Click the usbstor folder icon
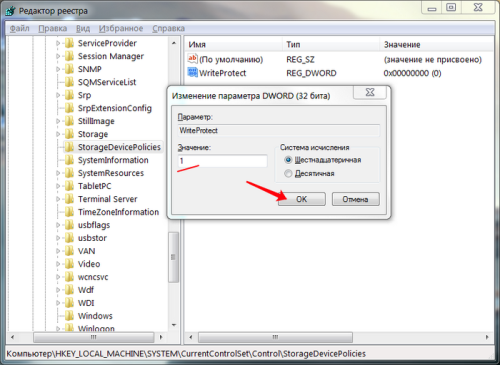Screen dimensions: 500x365 coord(69,238)
